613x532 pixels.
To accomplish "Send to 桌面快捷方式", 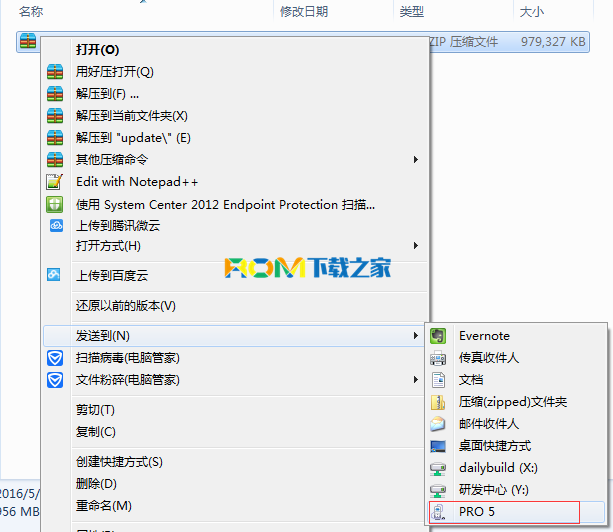I will [x=495, y=446].
